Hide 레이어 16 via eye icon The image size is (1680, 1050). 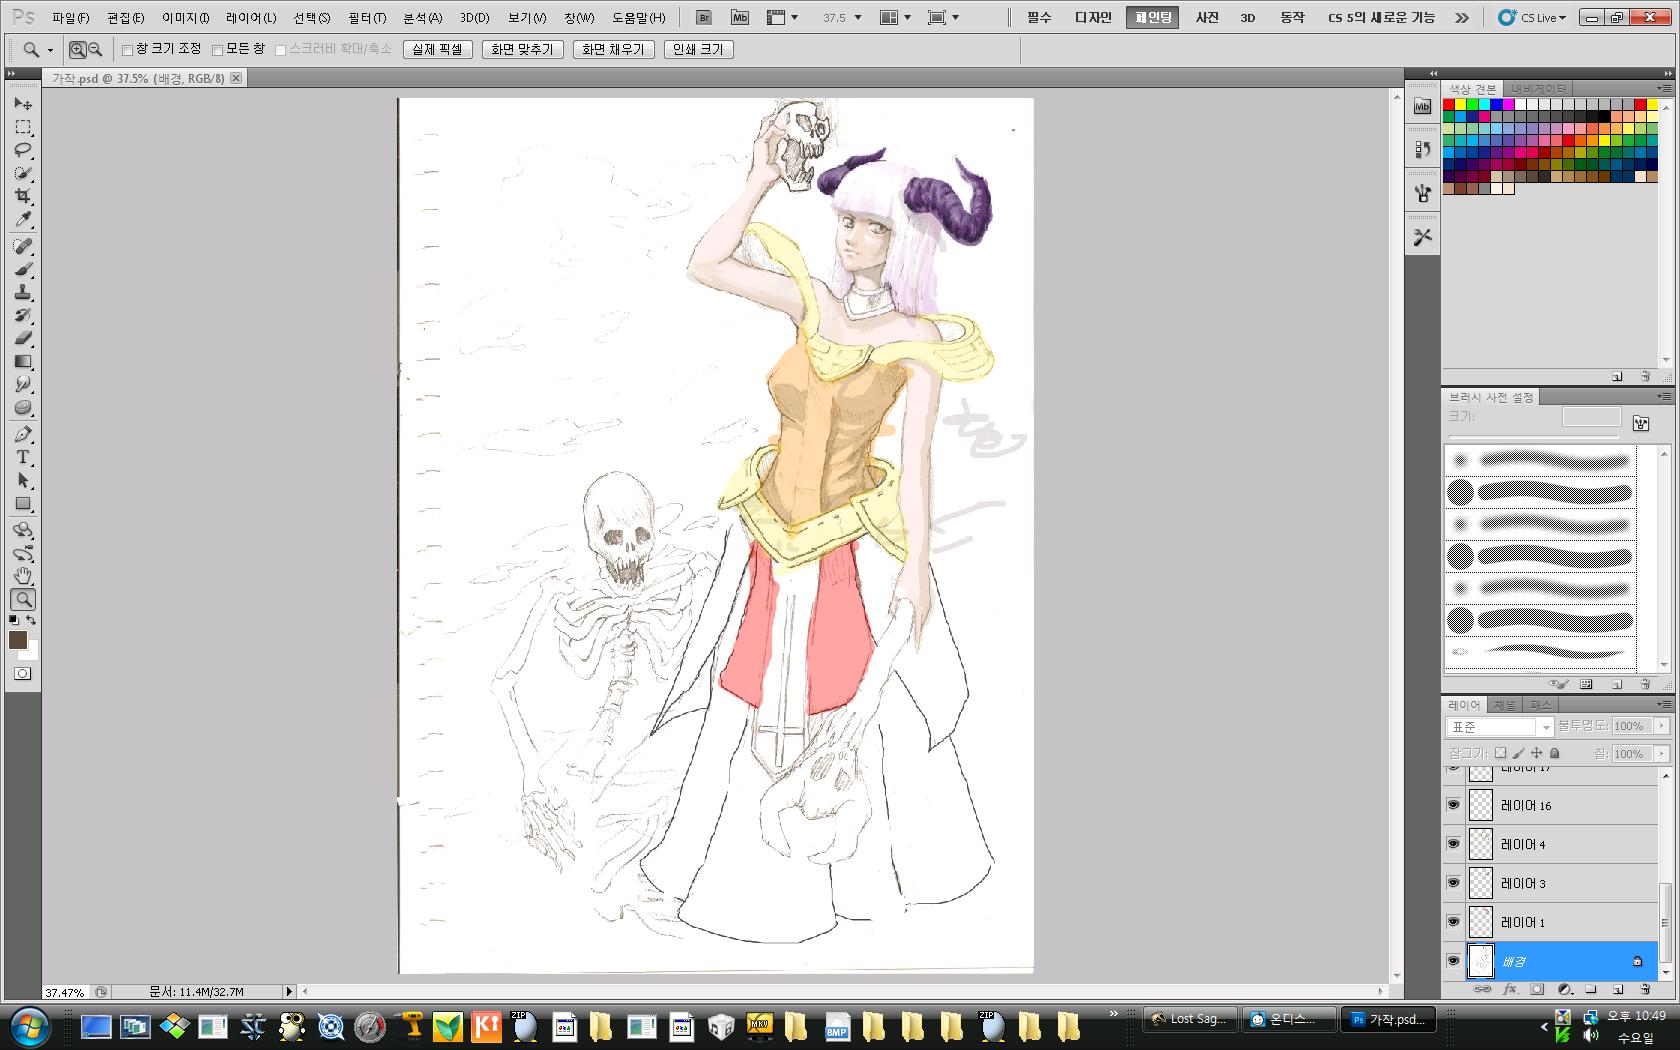pyautogui.click(x=1453, y=805)
